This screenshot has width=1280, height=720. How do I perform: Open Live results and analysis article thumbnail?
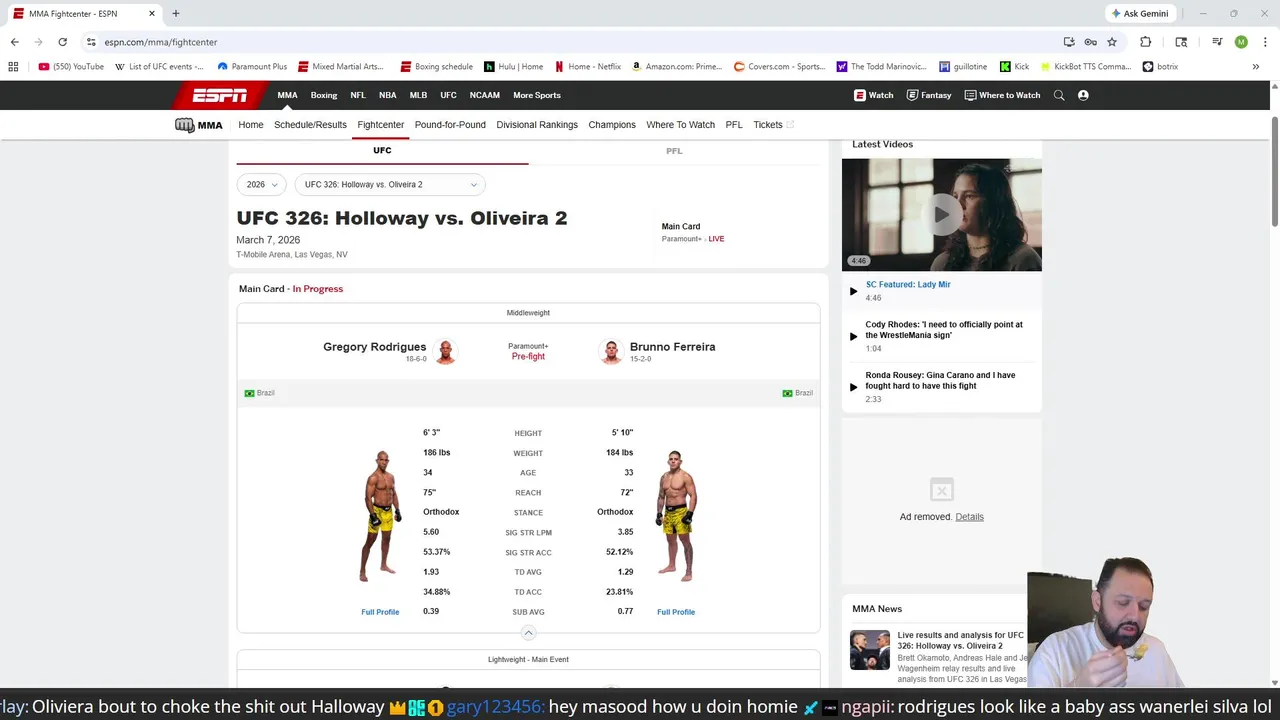coord(870,650)
